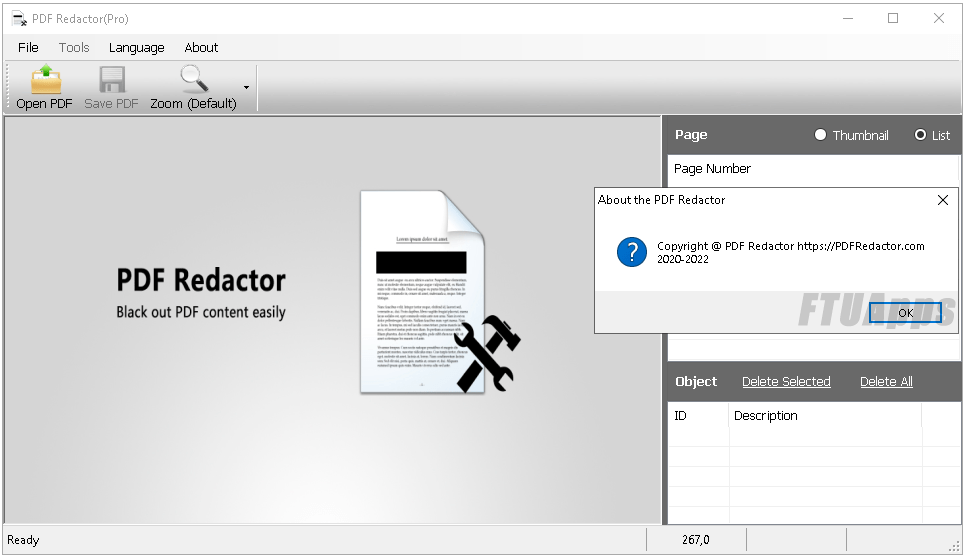Open the Tools menu
Image resolution: width=966 pixels, height=557 pixels.
74,47
